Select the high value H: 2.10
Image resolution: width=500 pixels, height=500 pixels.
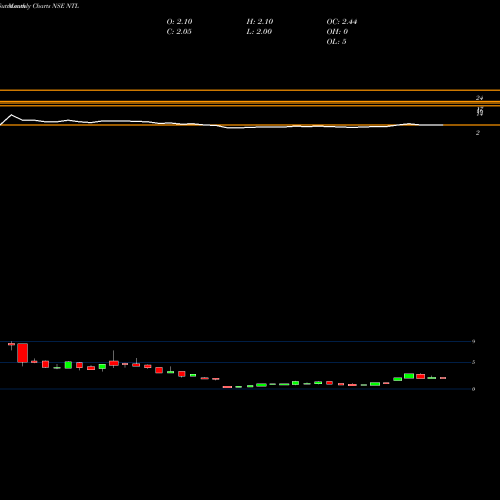(260, 22)
